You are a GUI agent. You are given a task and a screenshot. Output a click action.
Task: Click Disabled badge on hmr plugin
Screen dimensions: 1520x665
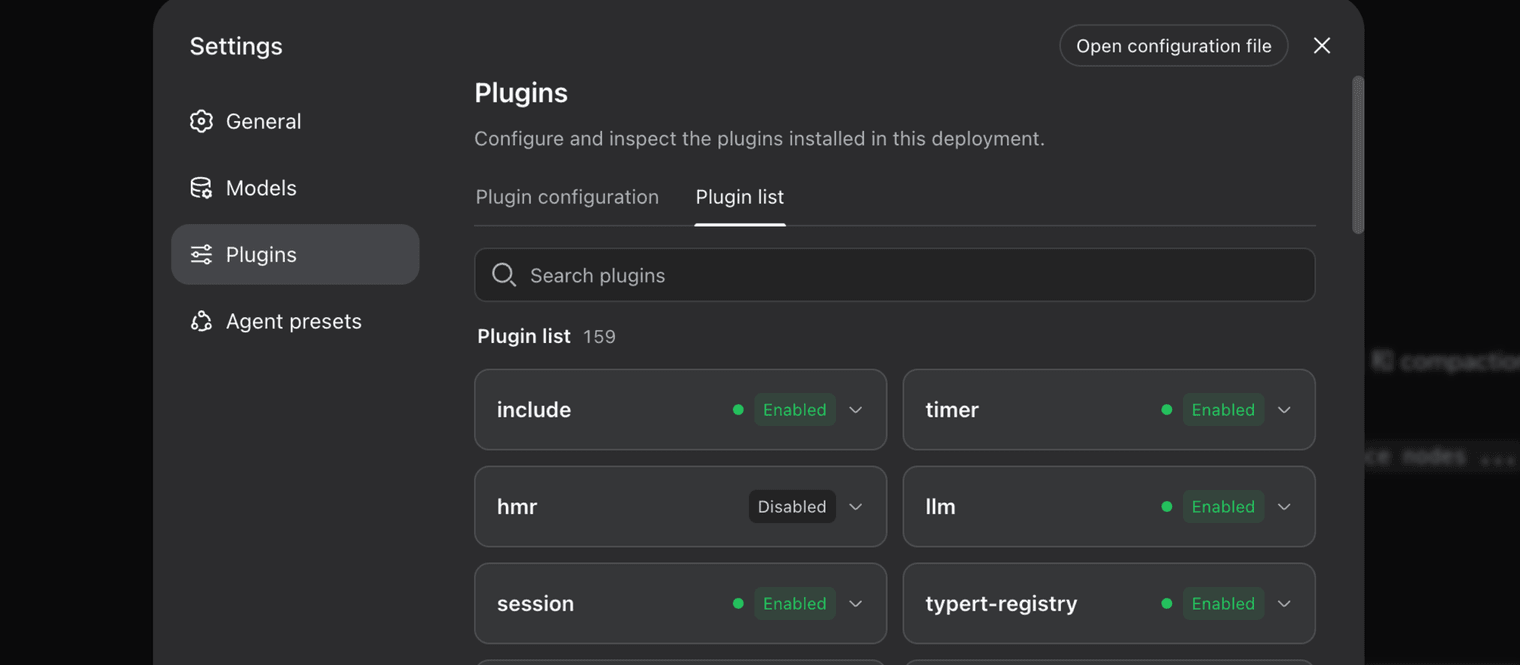(792, 507)
